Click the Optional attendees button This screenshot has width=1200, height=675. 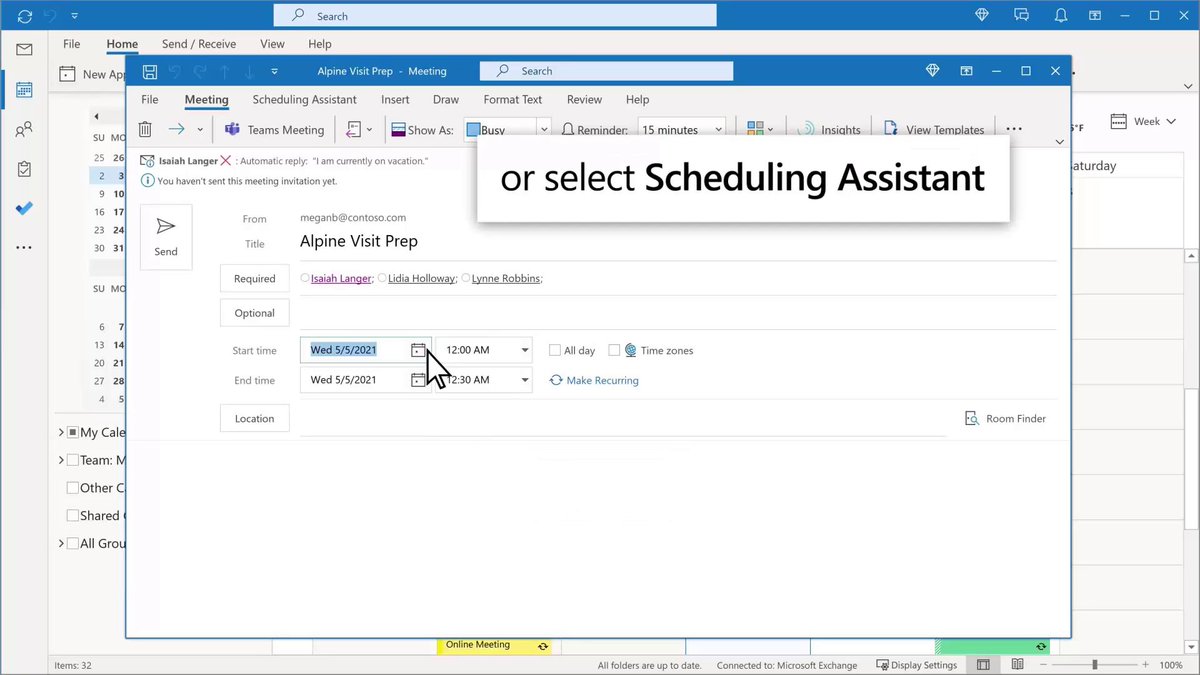coord(255,313)
